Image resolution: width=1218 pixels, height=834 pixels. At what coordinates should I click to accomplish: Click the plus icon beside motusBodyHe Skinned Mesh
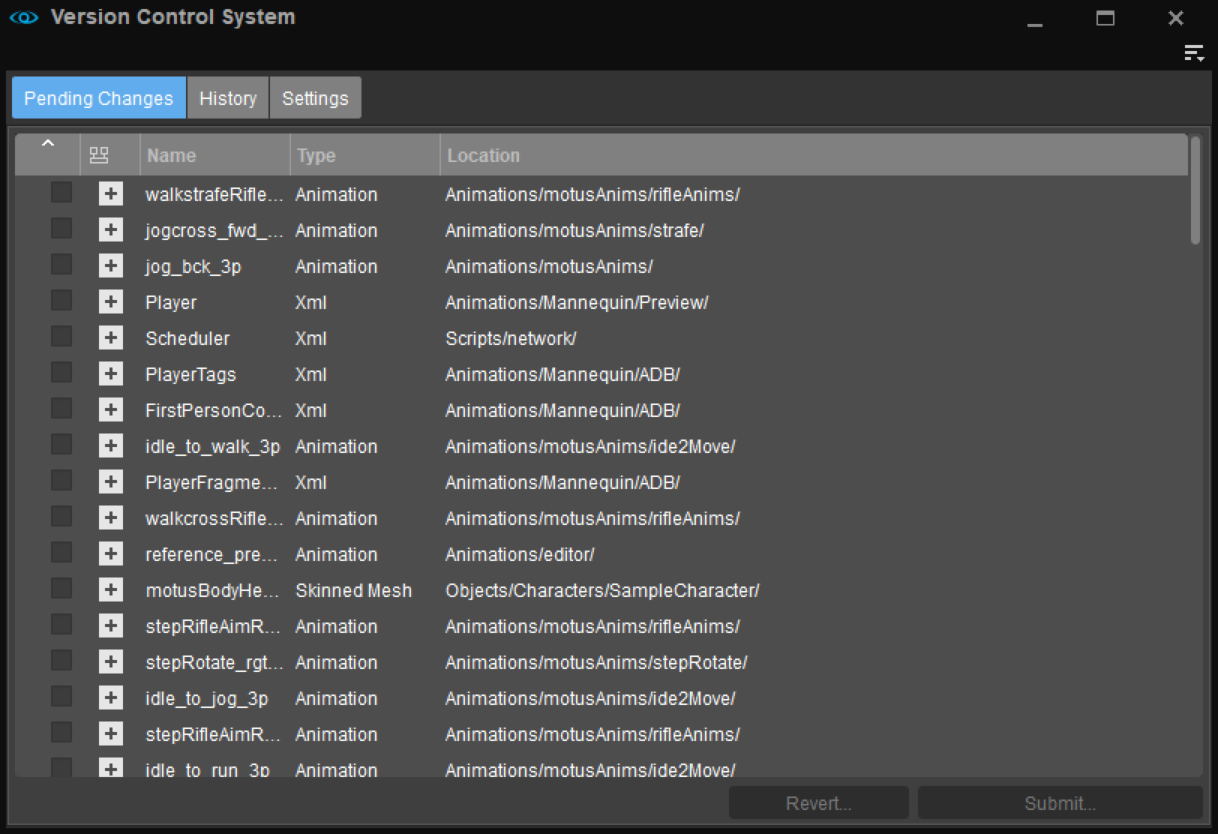point(111,591)
